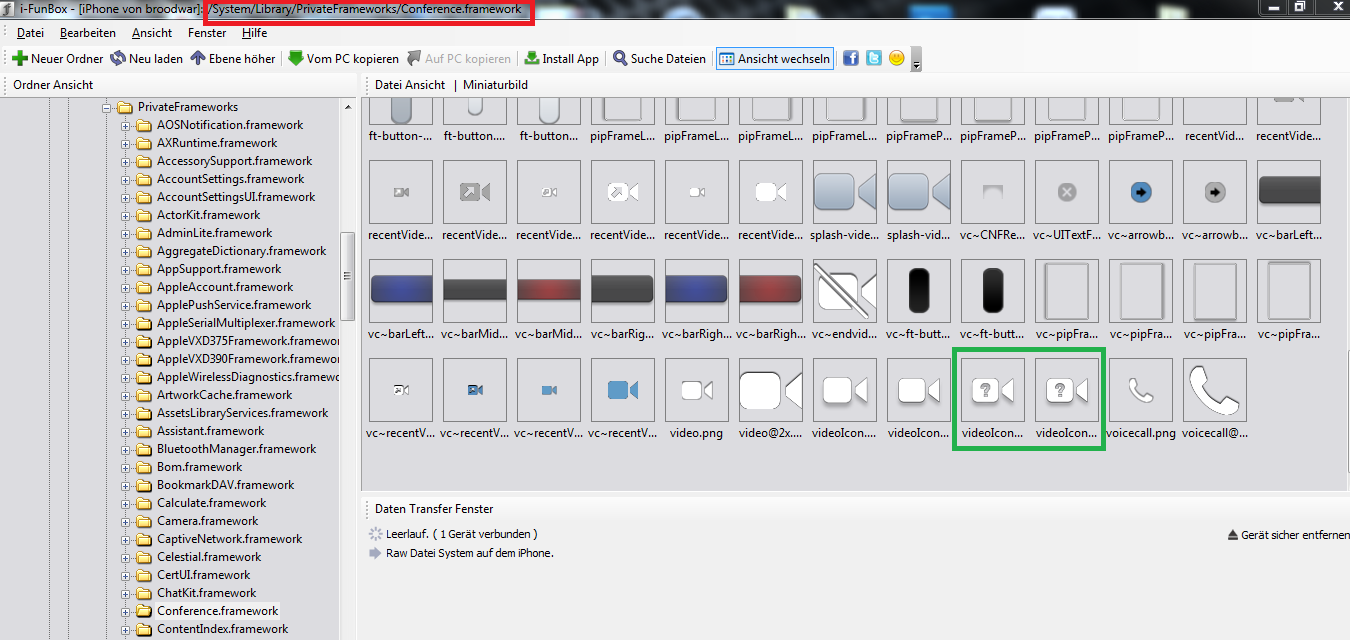Click the Twitter icon in toolbar
This screenshot has width=1350, height=640.
pyautogui.click(x=874, y=59)
